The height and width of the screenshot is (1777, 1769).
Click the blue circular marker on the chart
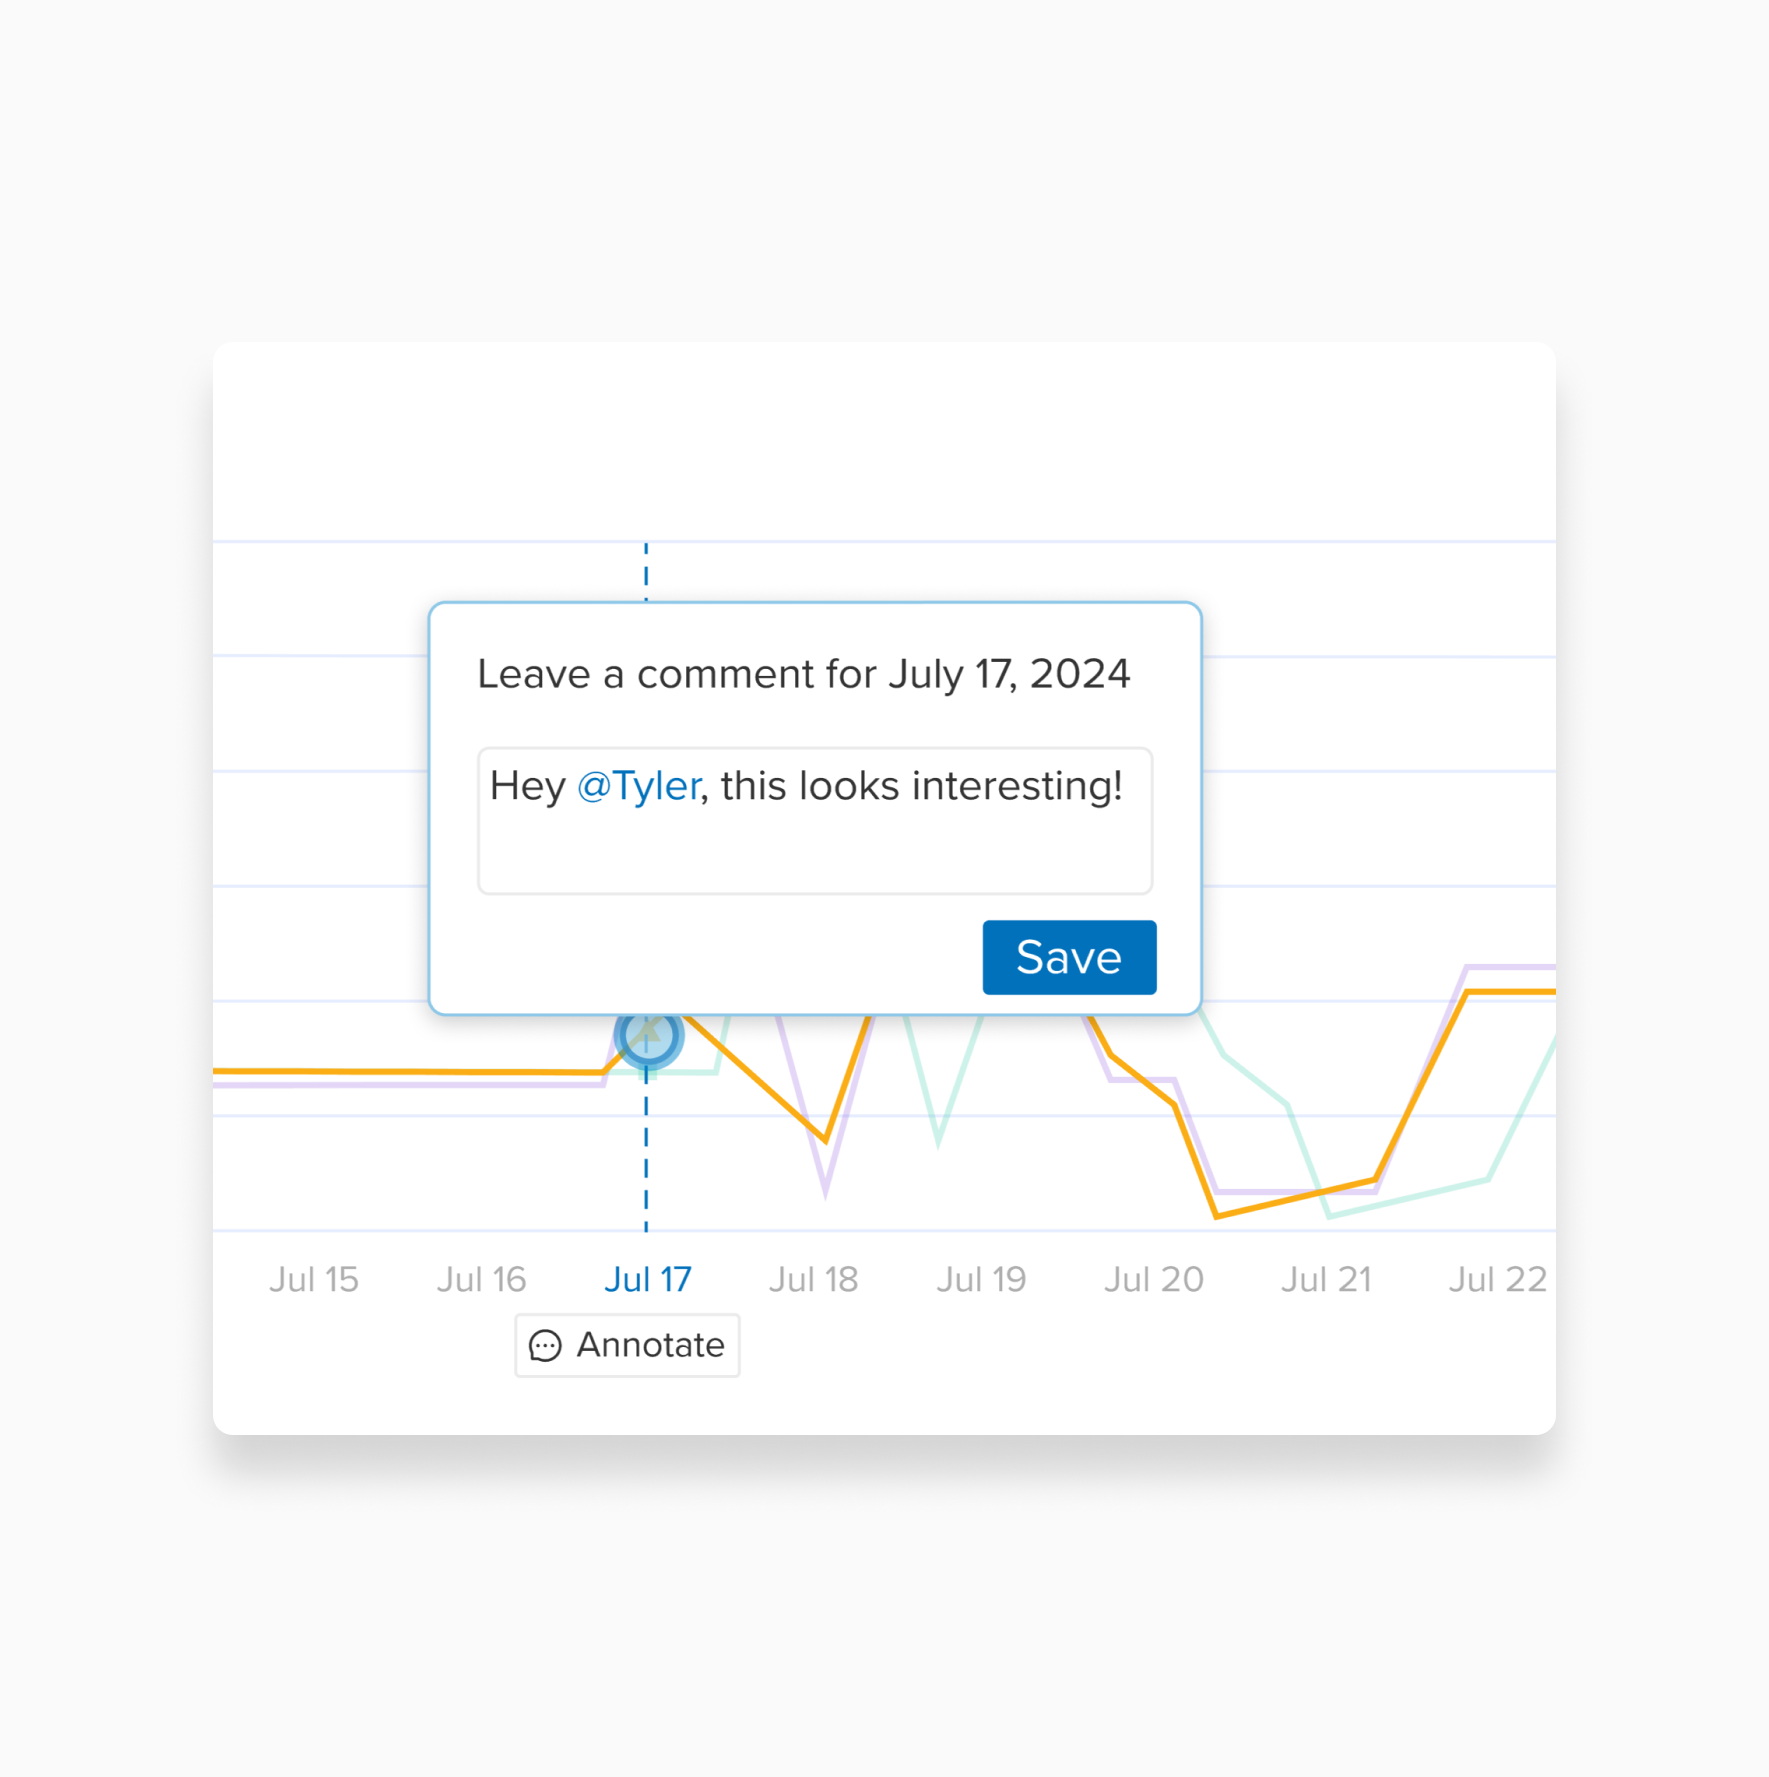[x=648, y=1035]
